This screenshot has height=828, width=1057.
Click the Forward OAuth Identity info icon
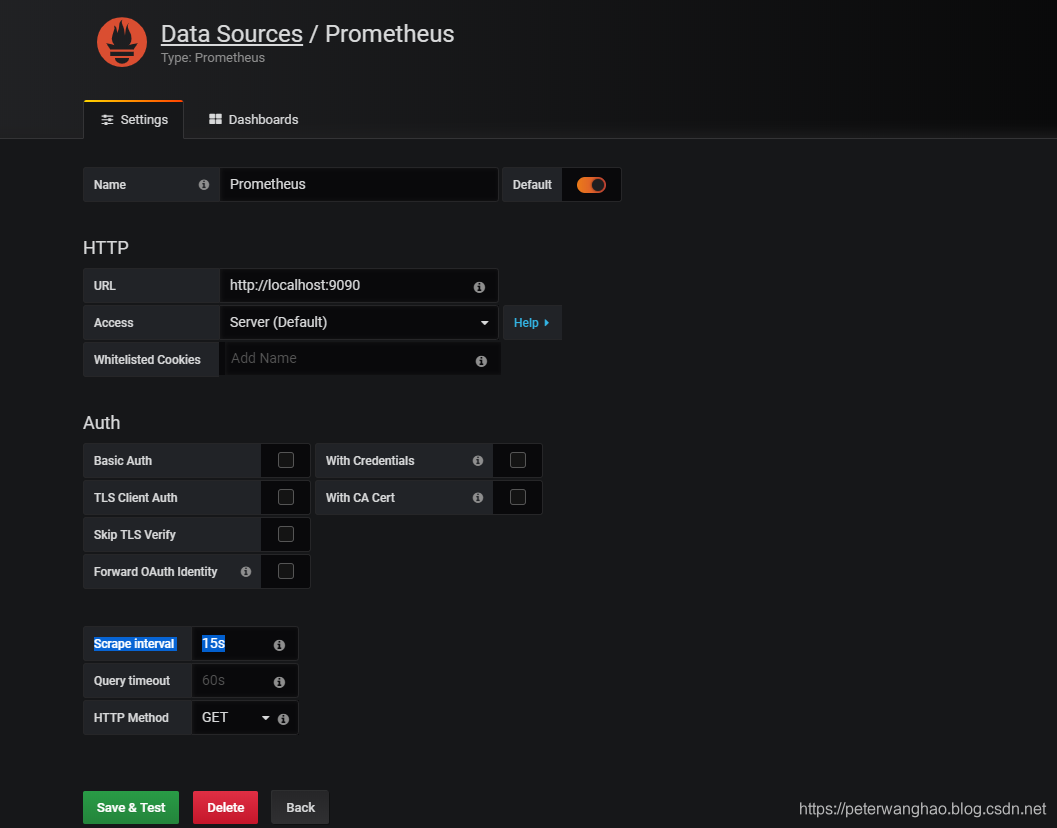tap(246, 572)
